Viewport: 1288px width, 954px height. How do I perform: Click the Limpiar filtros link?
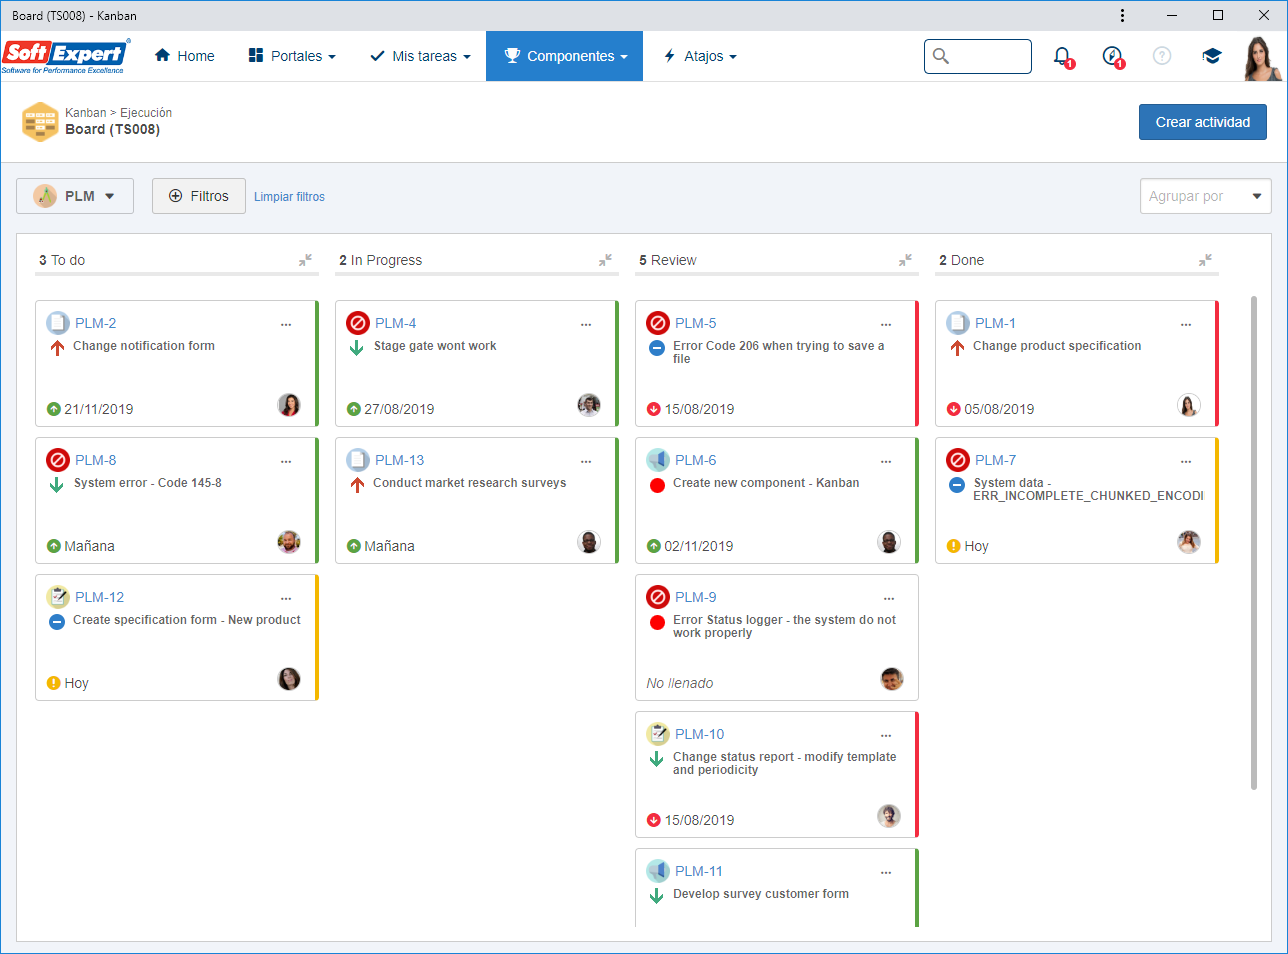coord(289,197)
